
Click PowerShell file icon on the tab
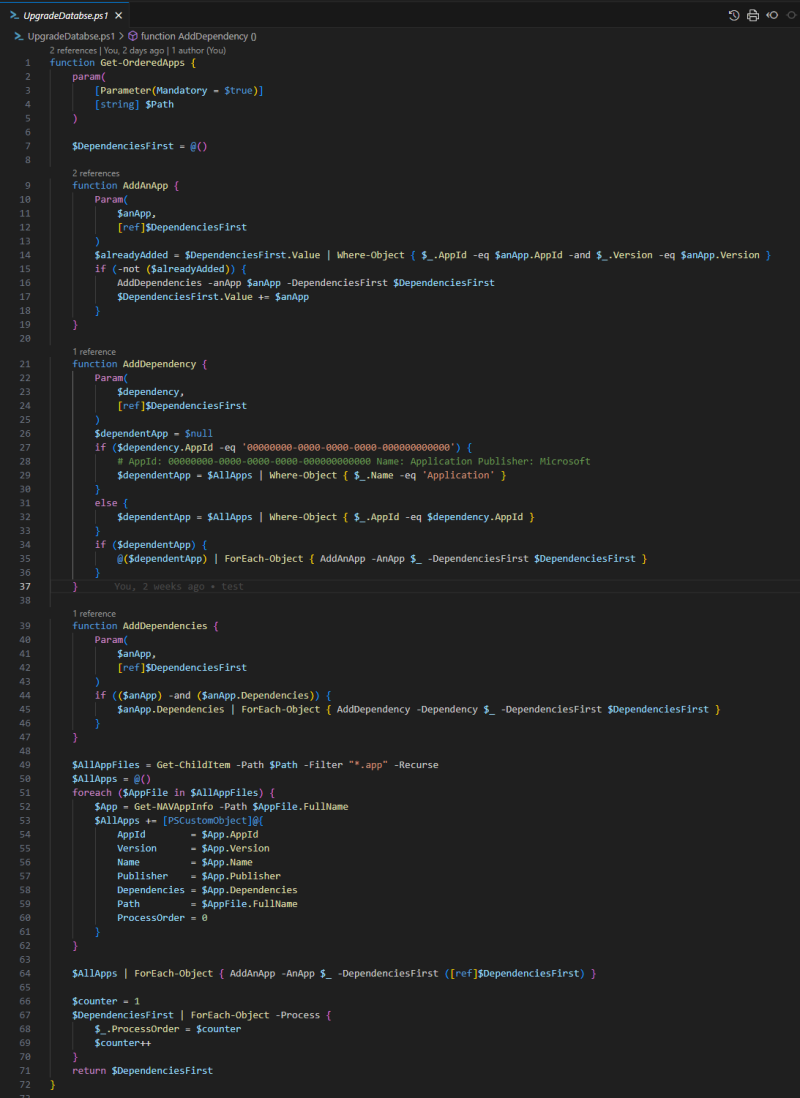(x=15, y=16)
